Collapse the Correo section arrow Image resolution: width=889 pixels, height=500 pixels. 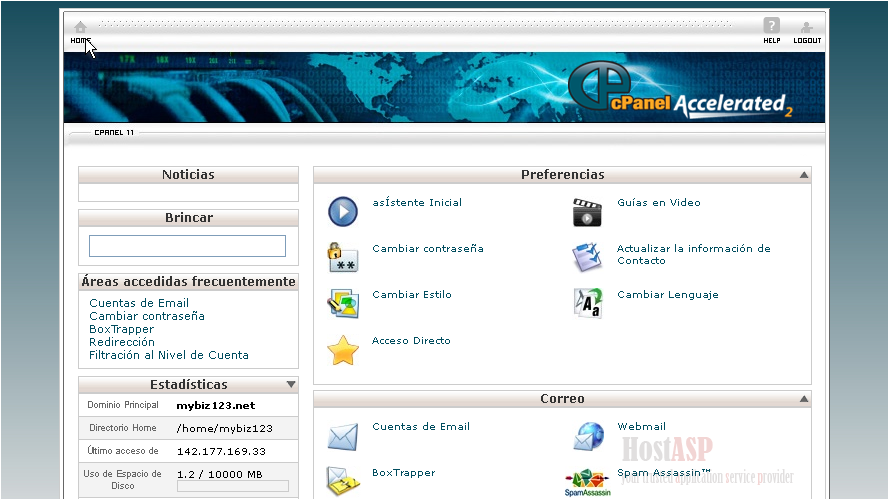[x=804, y=399]
